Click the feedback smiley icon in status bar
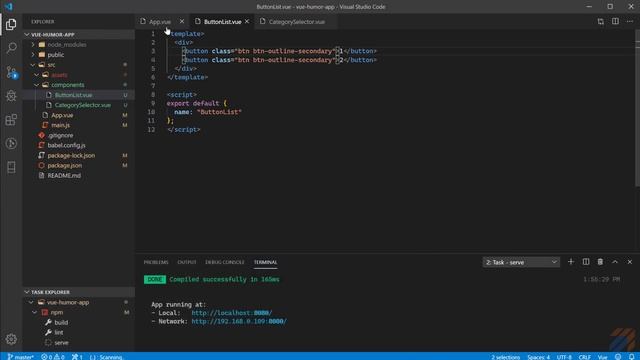 pos(618,357)
